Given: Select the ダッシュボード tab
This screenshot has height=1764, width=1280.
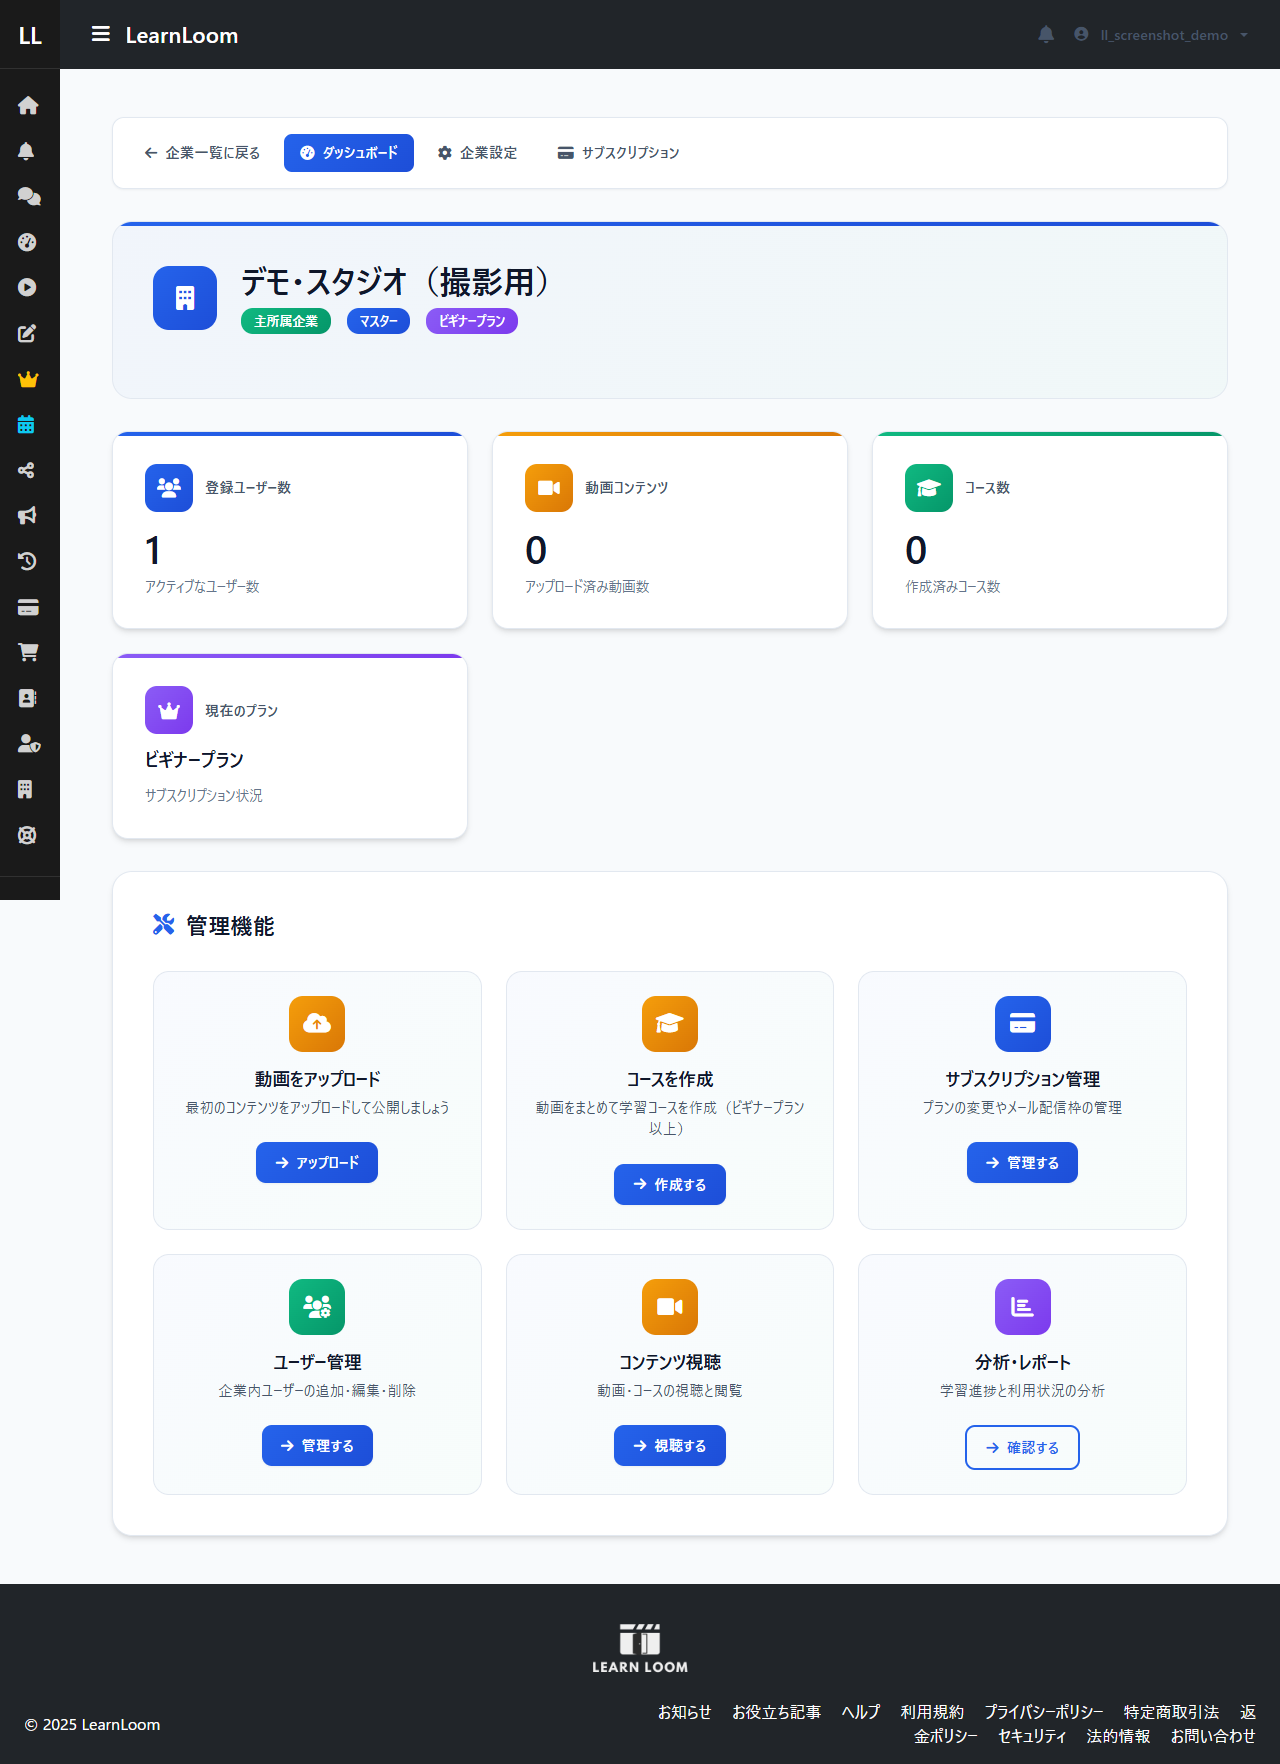Looking at the screenshot, I should (x=349, y=153).
